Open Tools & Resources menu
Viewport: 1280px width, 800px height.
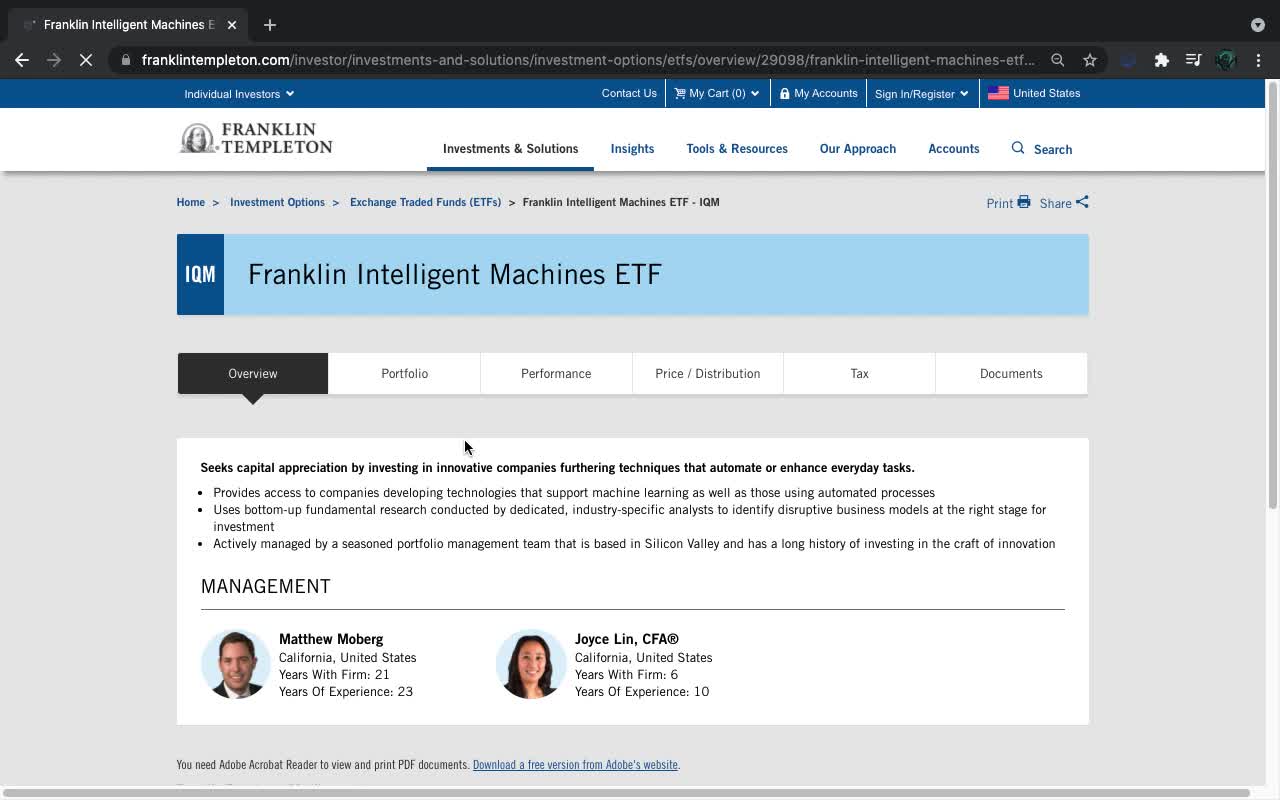coord(737,149)
